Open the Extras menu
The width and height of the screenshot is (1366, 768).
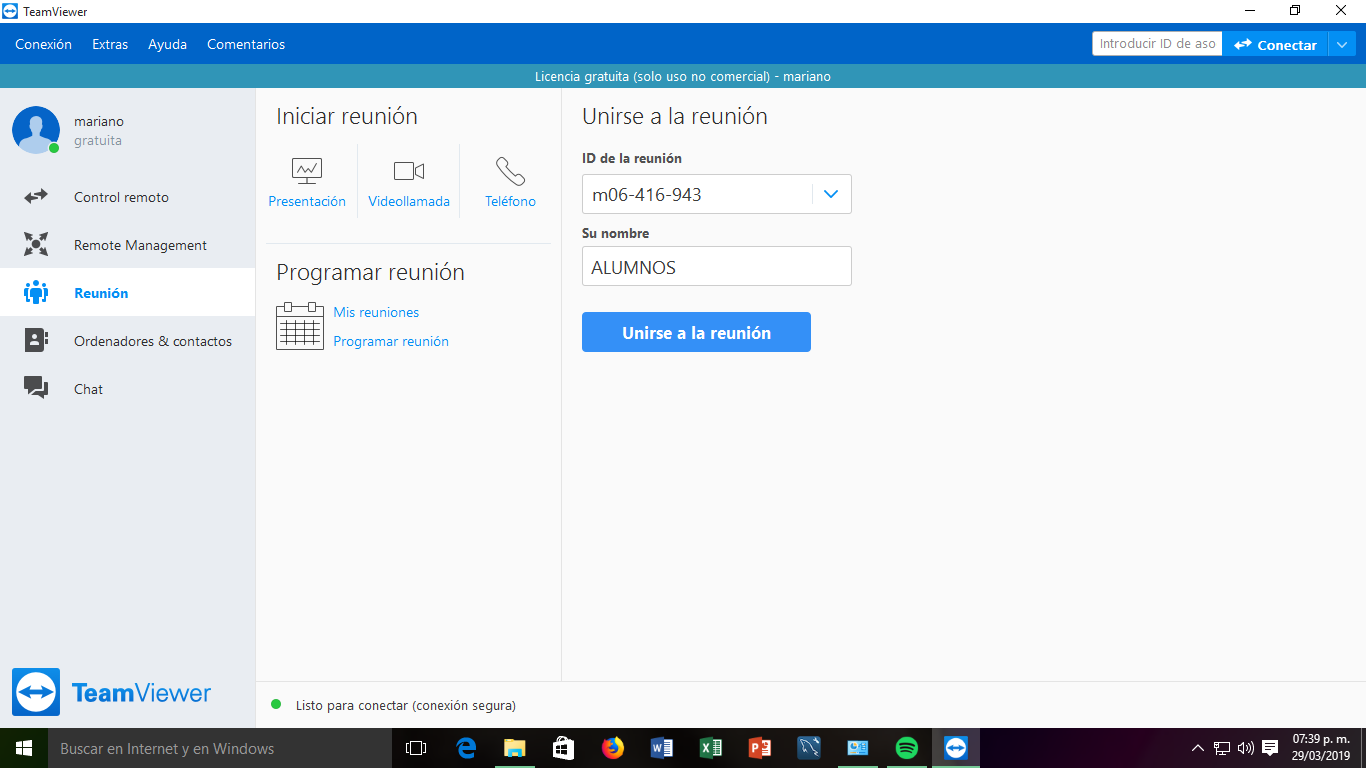click(x=110, y=44)
